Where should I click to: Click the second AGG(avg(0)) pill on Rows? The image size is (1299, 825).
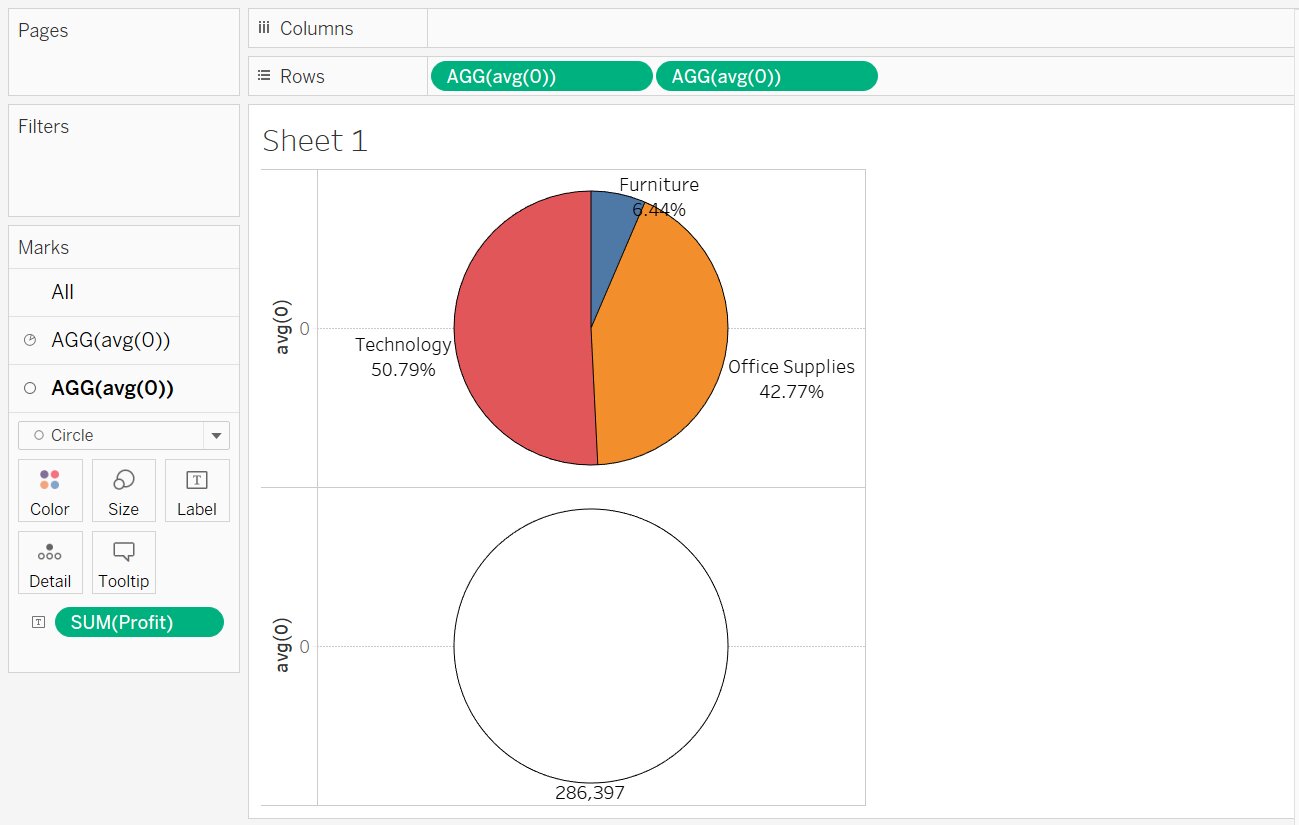766,77
